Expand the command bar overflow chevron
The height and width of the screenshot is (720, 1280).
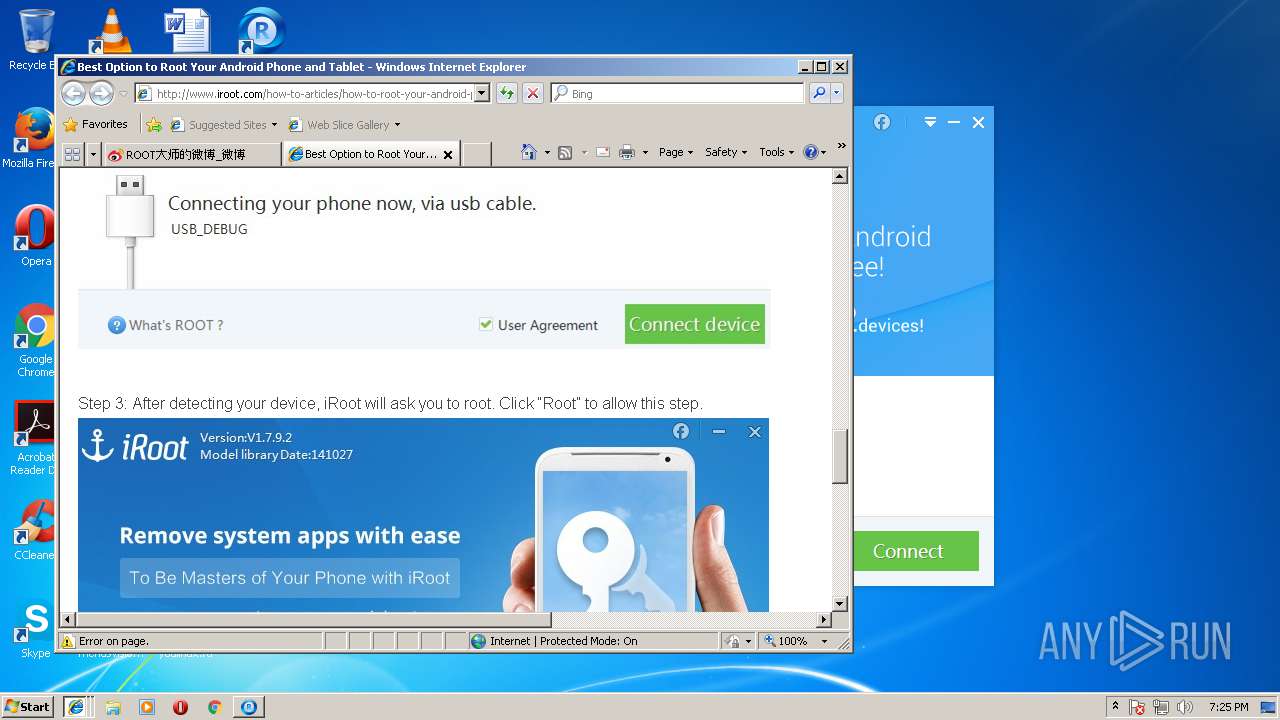pyautogui.click(x=841, y=146)
